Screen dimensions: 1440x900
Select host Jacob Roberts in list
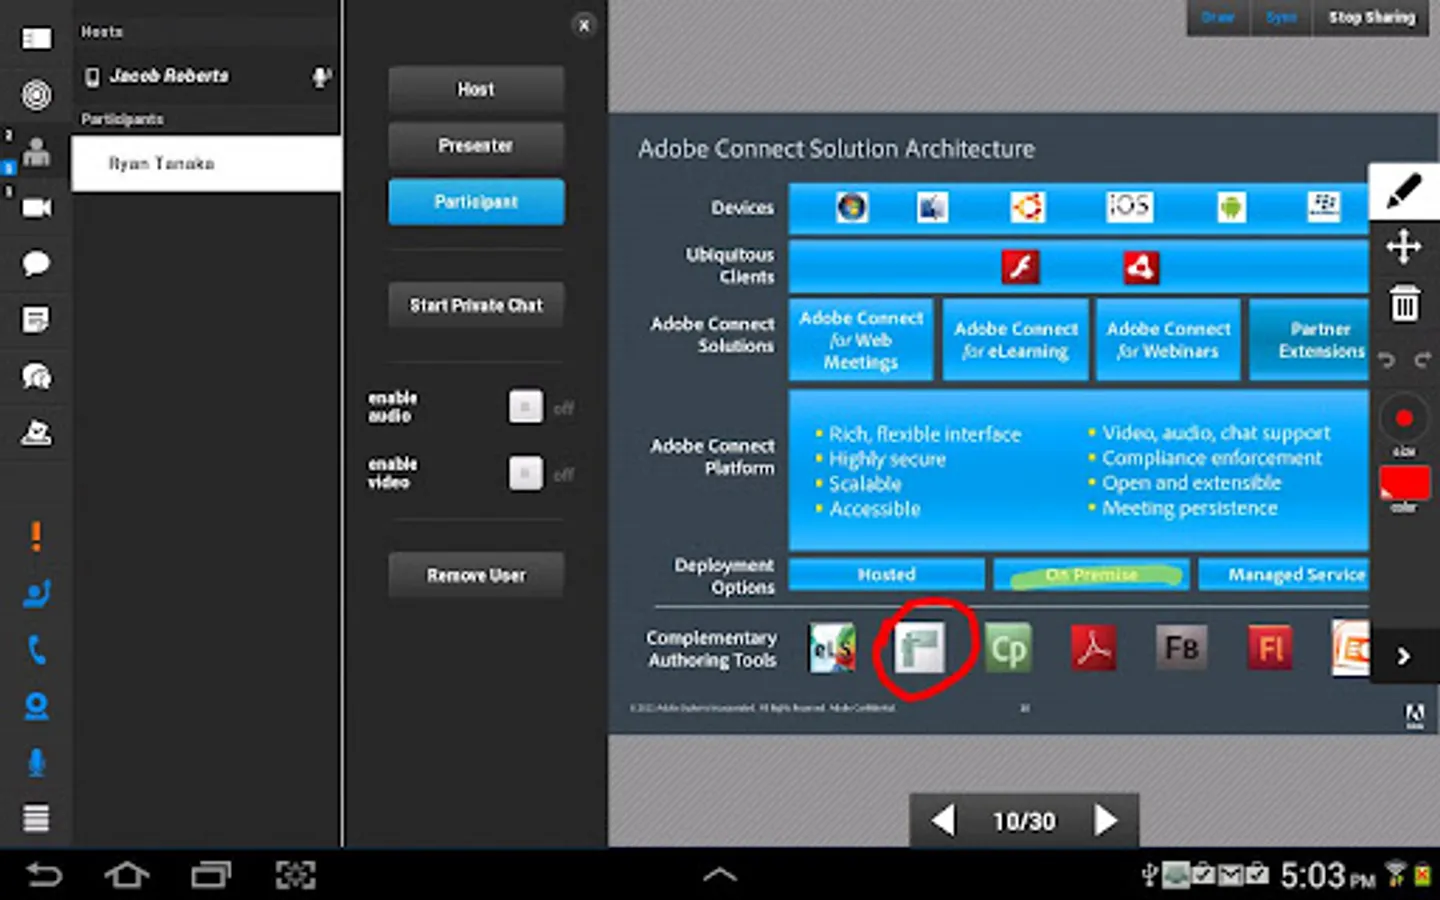coord(206,76)
